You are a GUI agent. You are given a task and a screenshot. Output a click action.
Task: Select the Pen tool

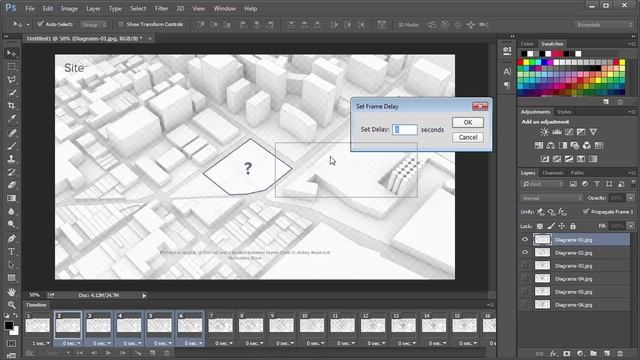click(x=11, y=238)
